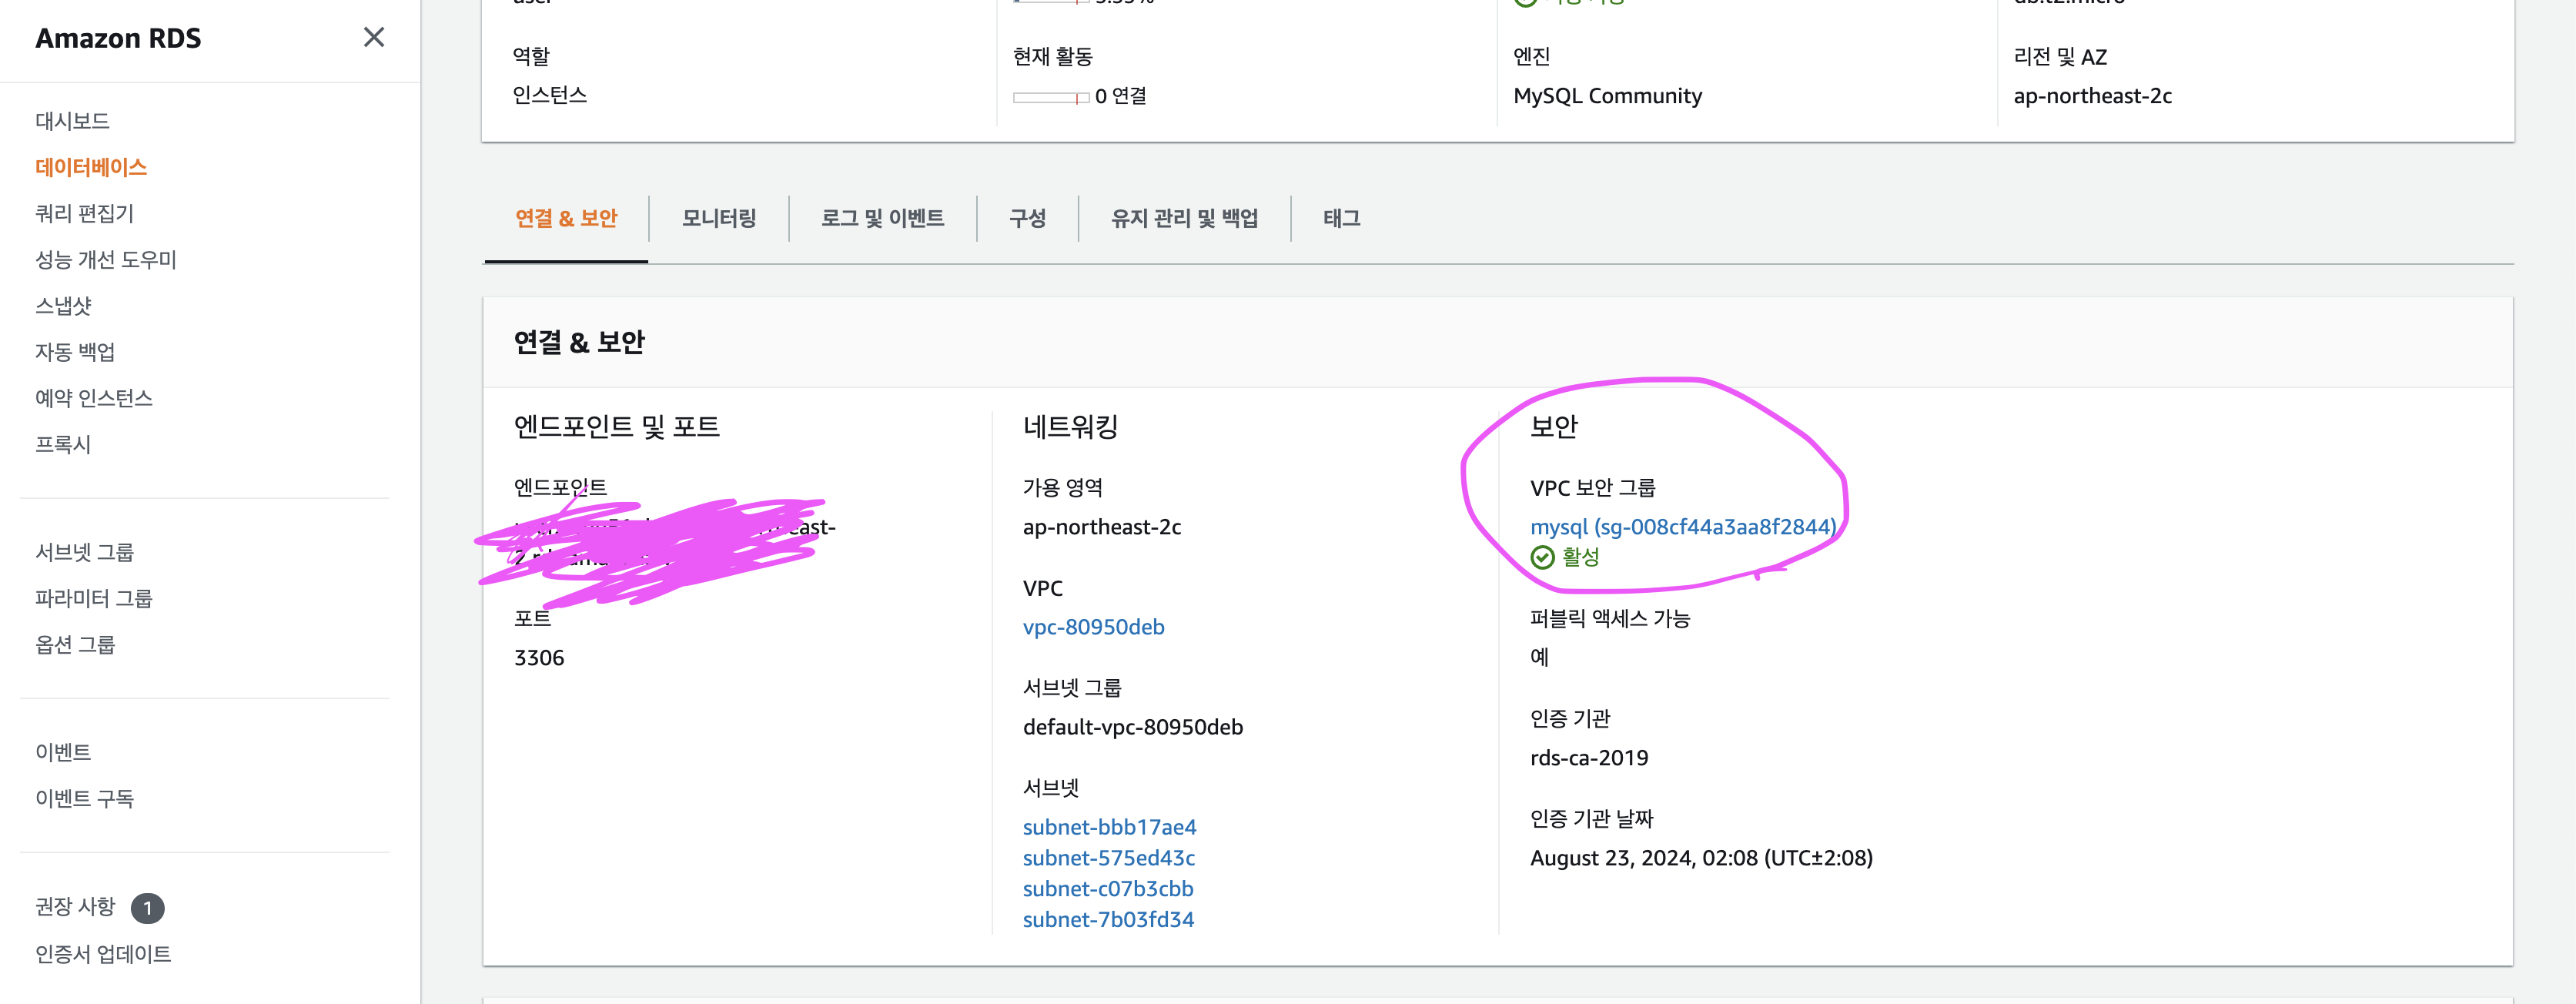Select the 유지 관리 및 백업 tab
The height and width of the screenshot is (1004, 2576).
pos(1184,218)
